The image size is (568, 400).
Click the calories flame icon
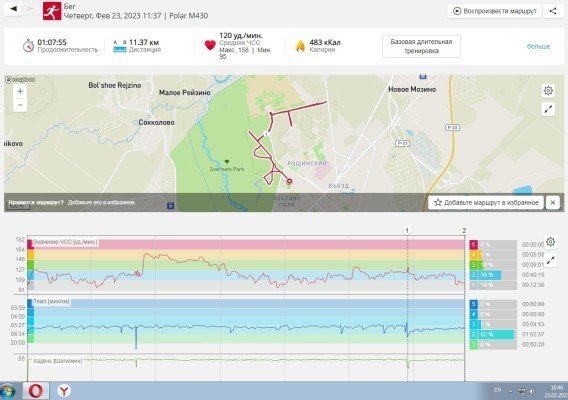point(300,46)
